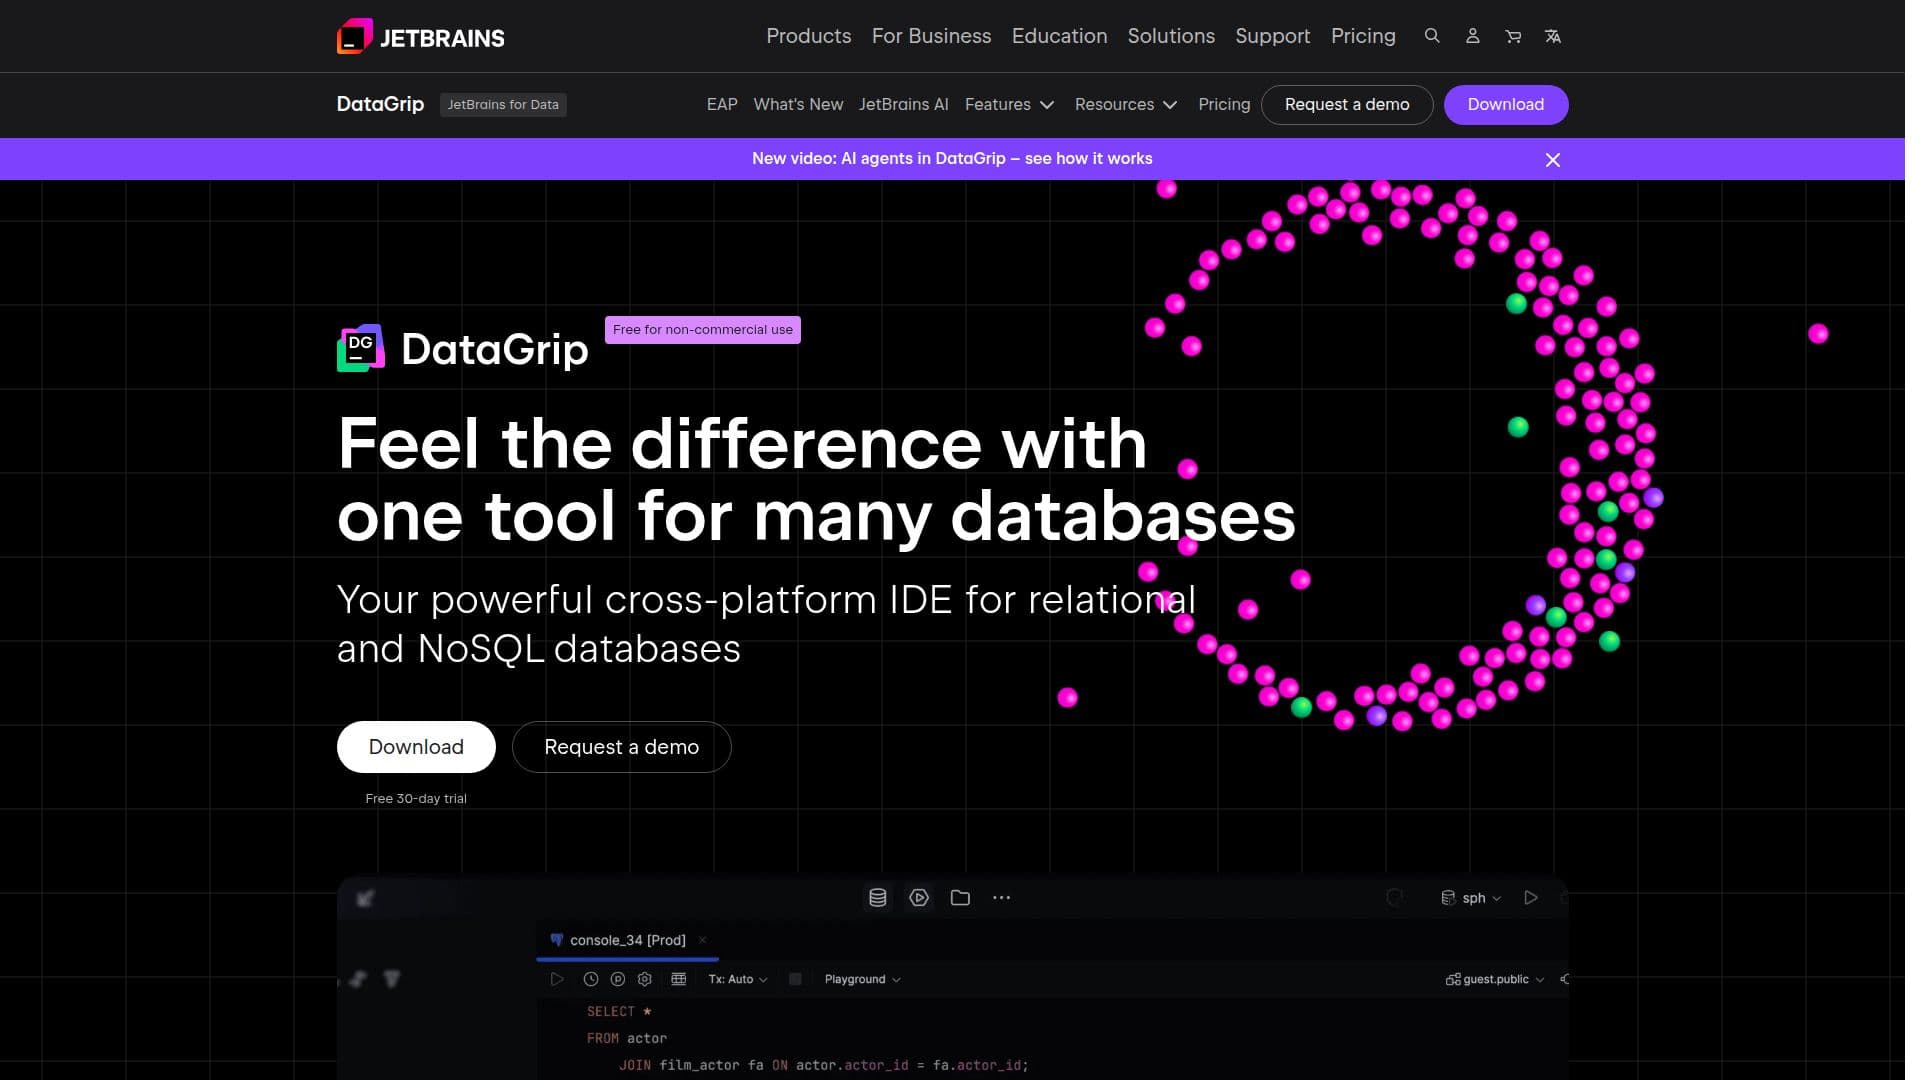Open the Playground mode dropdown

[862, 979]
